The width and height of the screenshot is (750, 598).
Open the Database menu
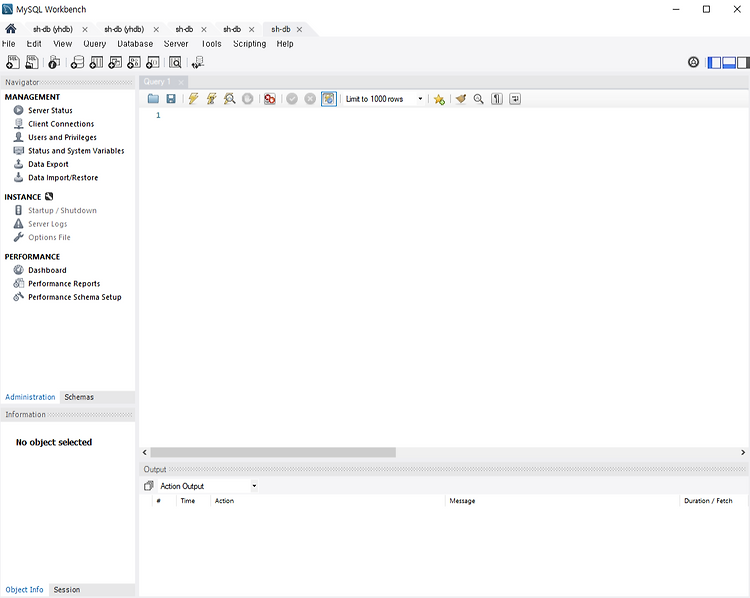point(135,44)
